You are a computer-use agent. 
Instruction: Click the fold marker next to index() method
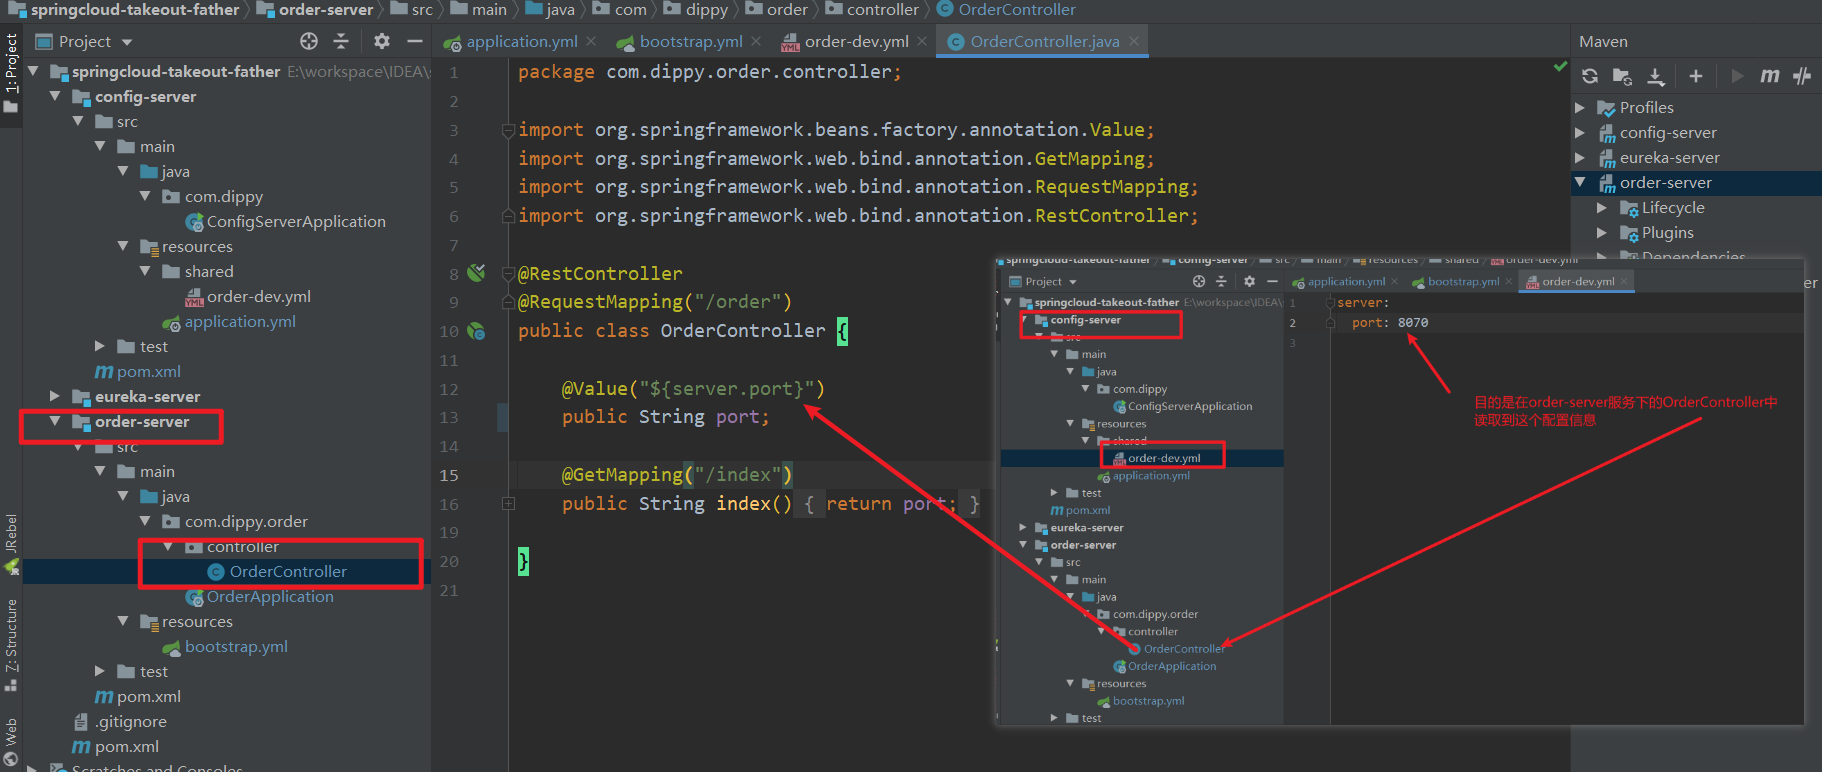tap(508, 504)
